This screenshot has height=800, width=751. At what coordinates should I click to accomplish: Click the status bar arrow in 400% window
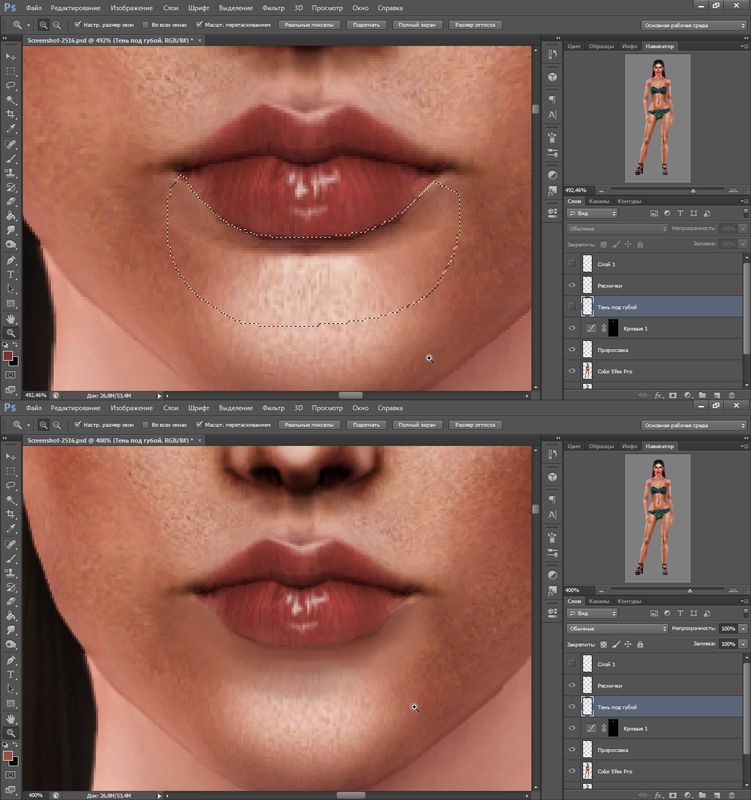[159, 795]
